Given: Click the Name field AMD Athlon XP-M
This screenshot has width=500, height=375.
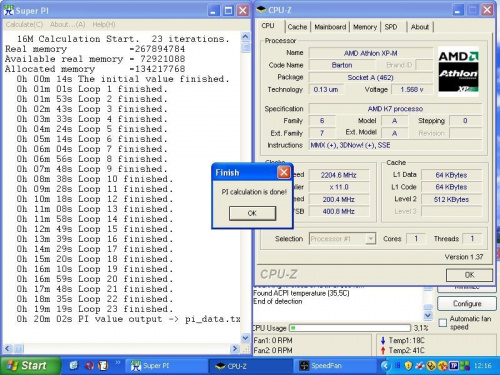Looking at the screenshot, I should 371,53.
